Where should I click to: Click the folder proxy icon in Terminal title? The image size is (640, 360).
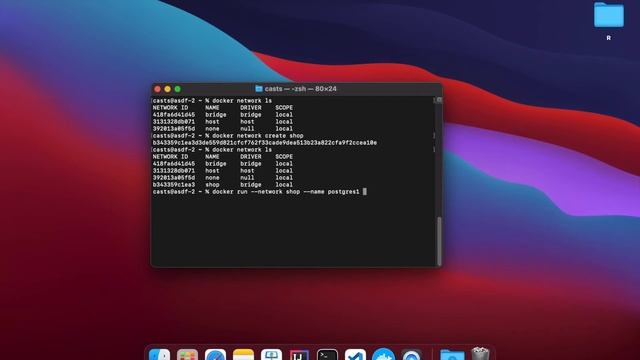[x=258, y=89]
